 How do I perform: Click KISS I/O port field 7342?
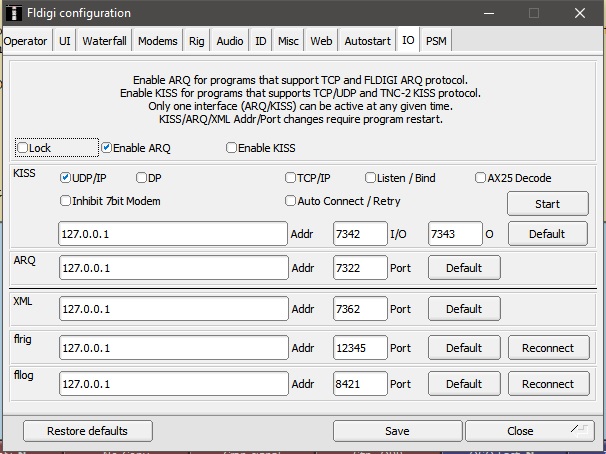360,234
